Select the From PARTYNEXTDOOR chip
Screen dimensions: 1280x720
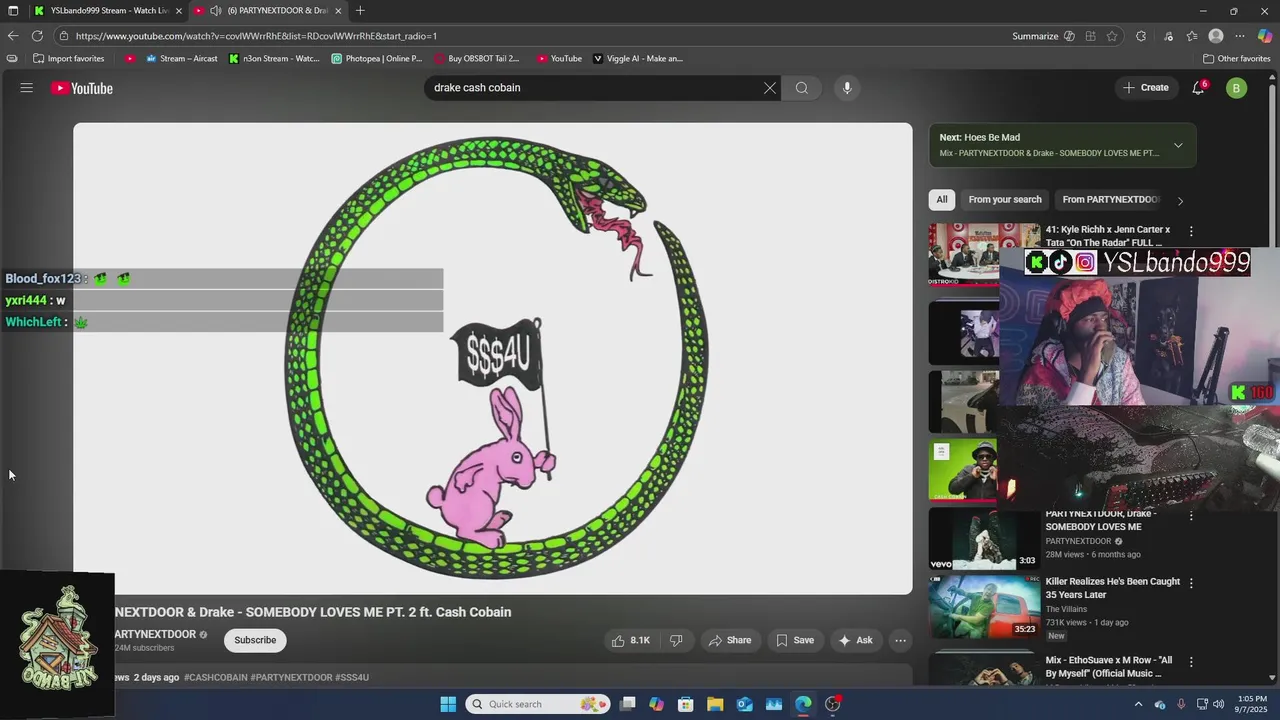[x=1111, y=200]
